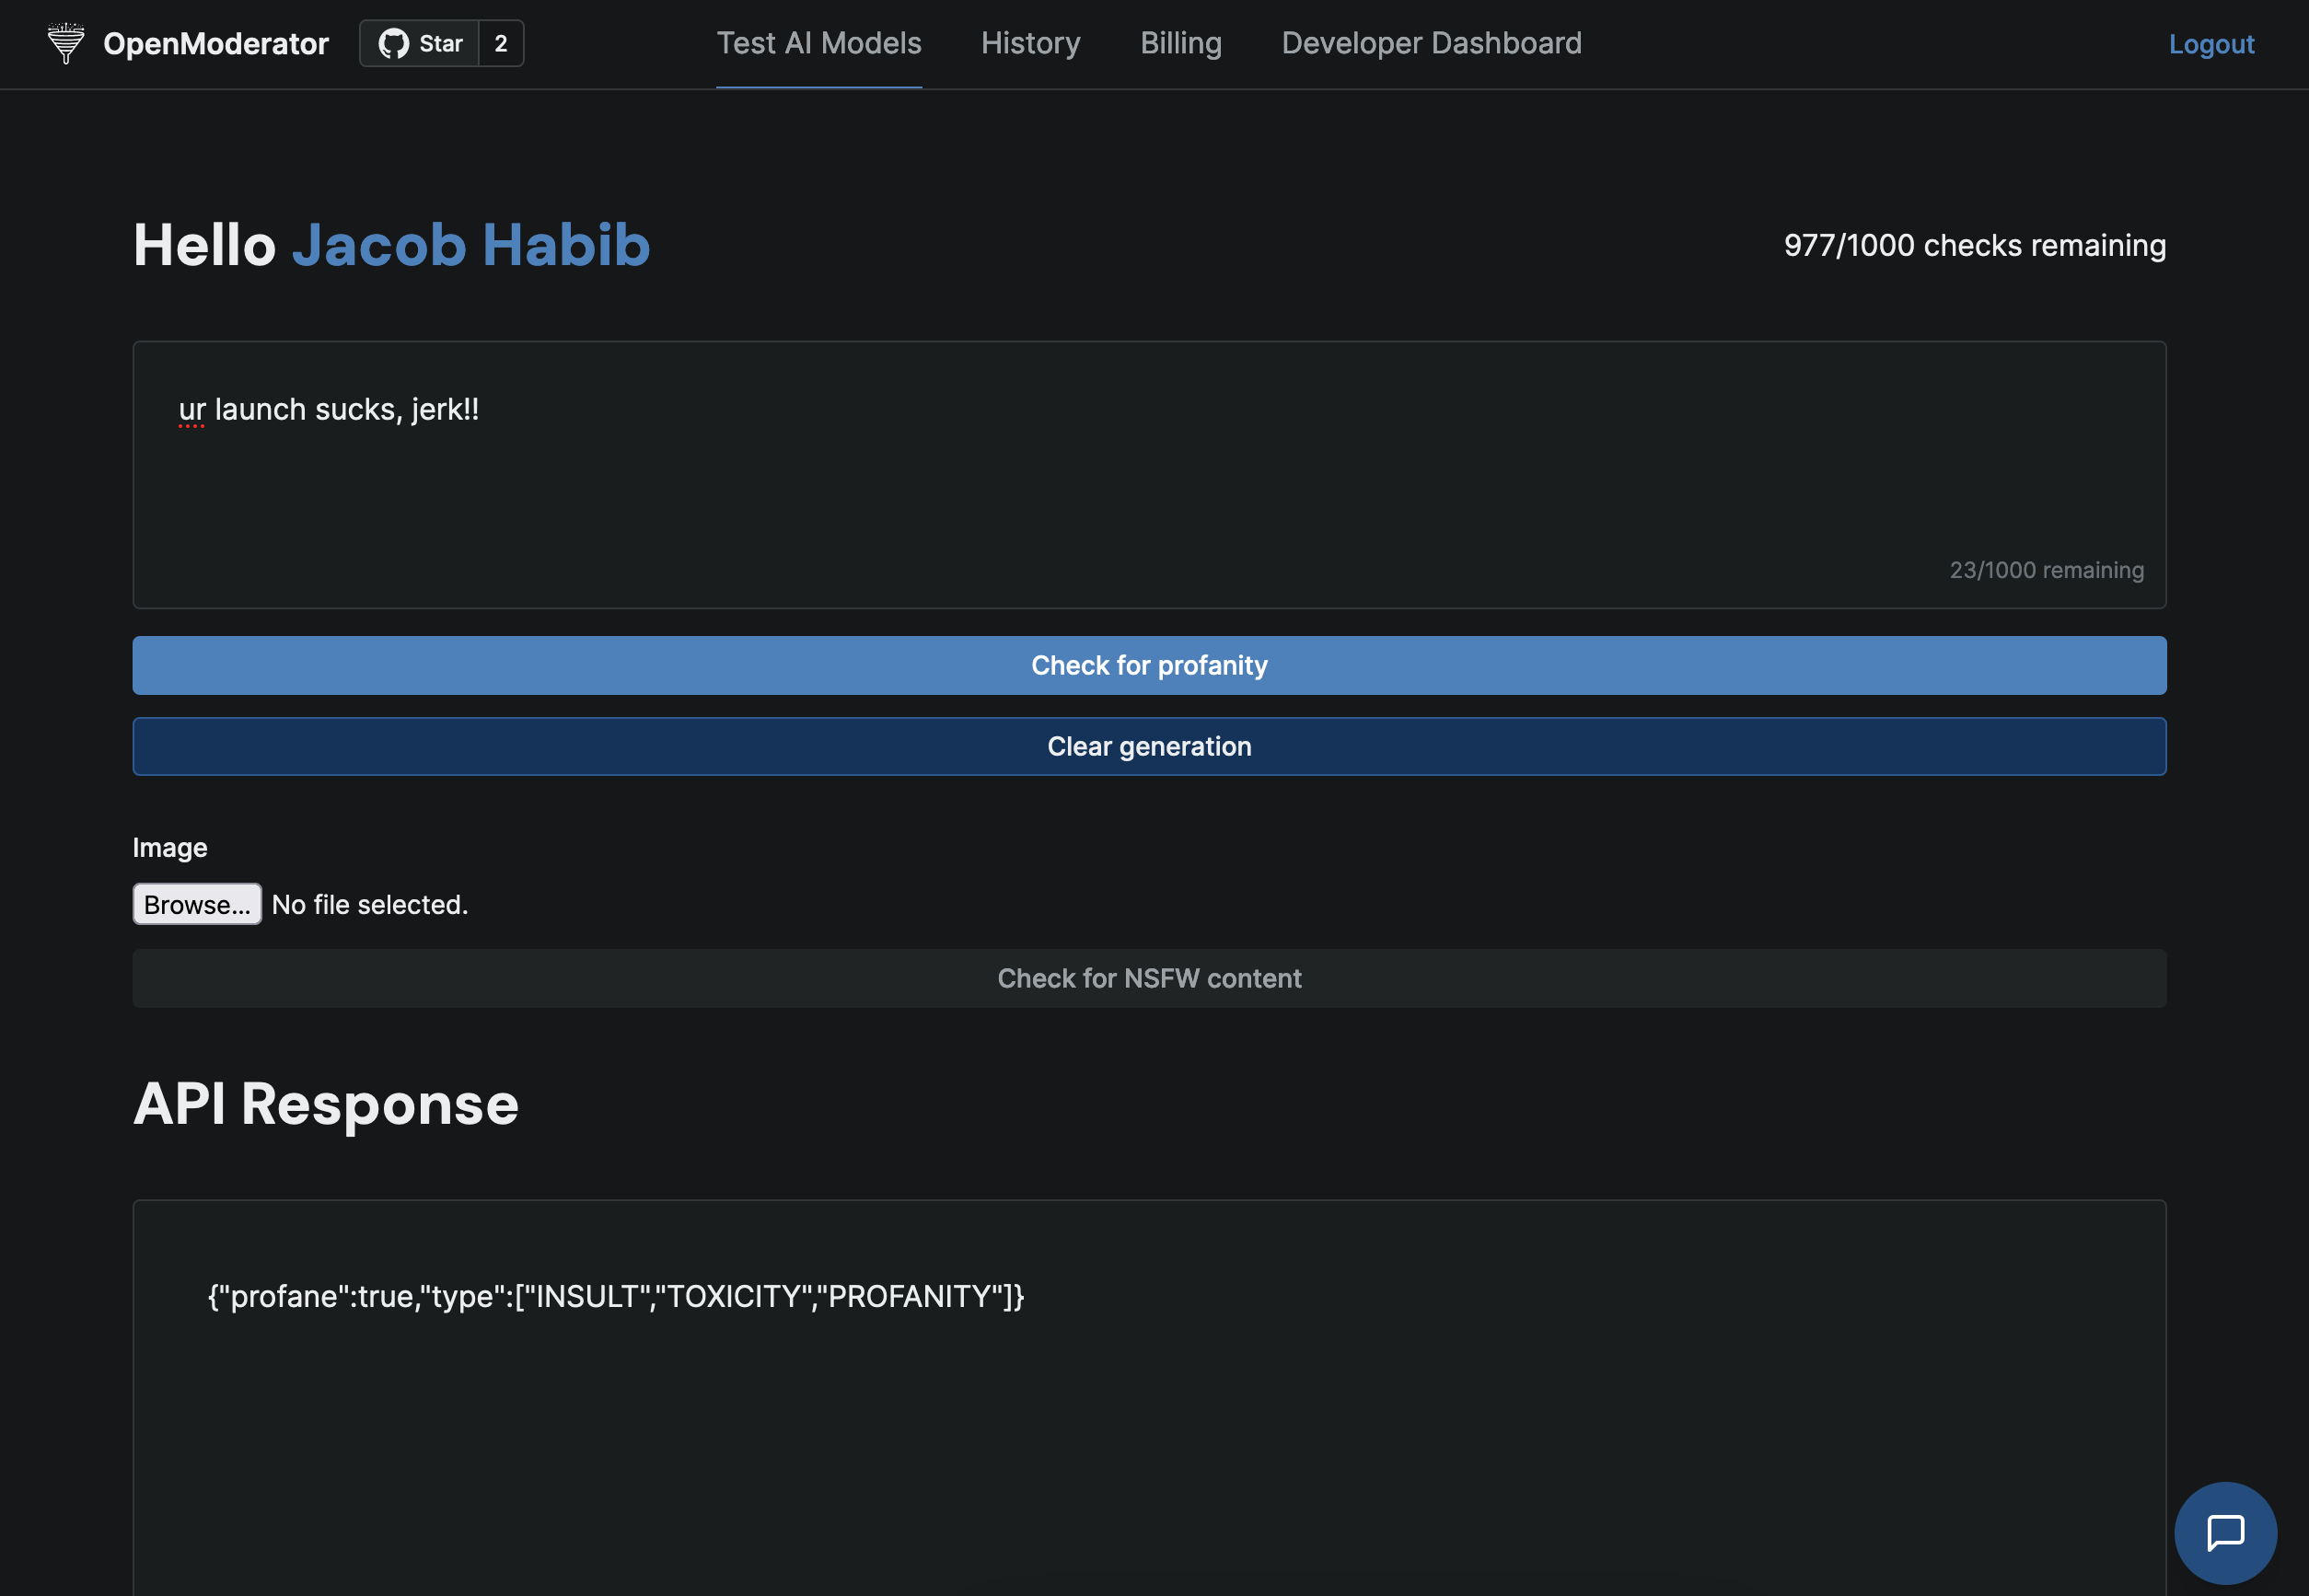The width and height of the screenshot is (2309, 1596).
Task: Click the Check for NSFW content button
Action: tap(1148, 978)
